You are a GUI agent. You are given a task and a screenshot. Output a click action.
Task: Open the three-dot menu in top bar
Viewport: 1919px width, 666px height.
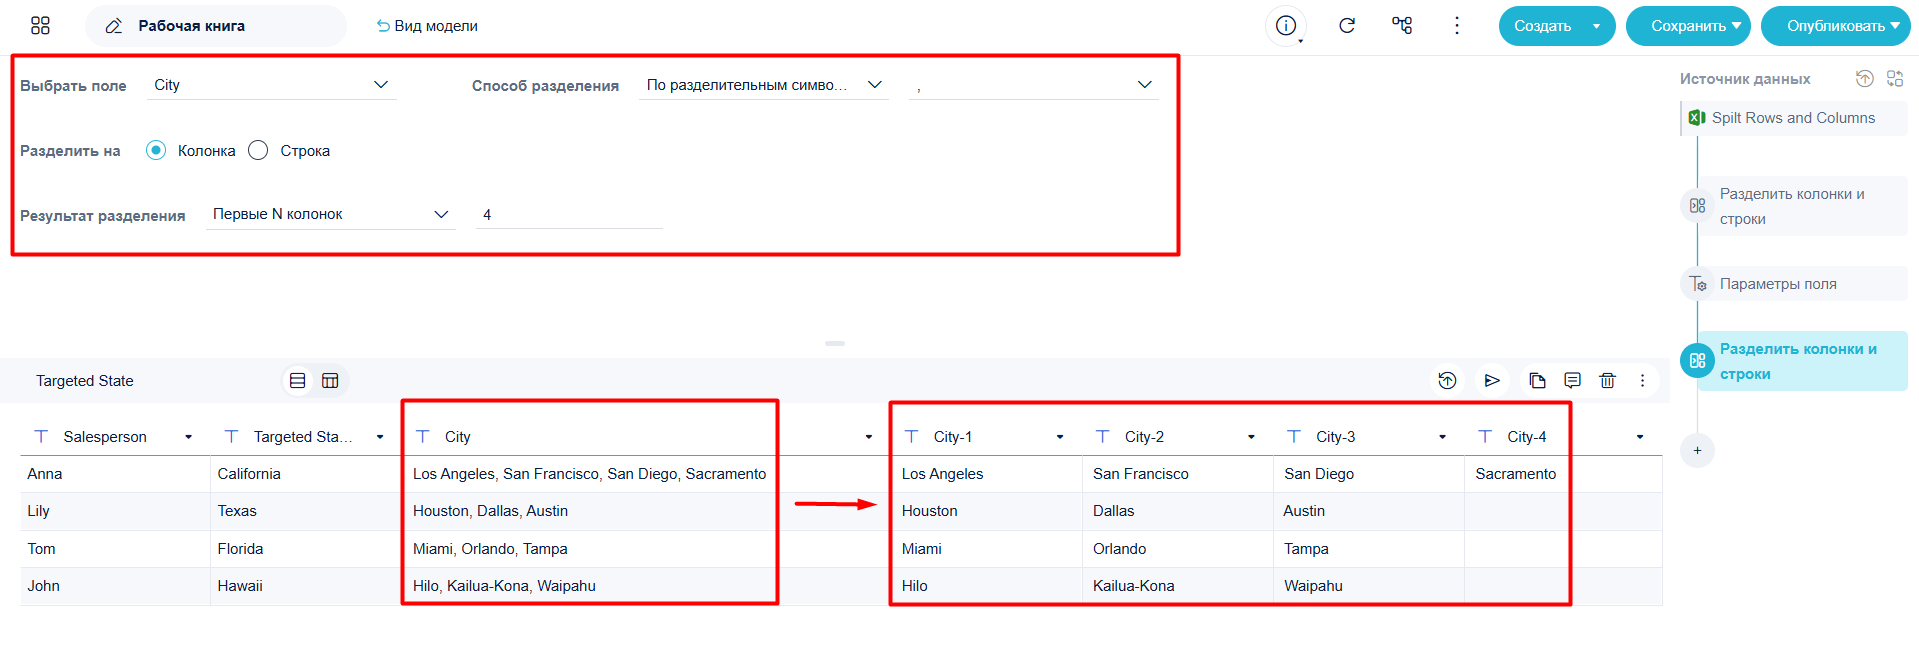1457,26
